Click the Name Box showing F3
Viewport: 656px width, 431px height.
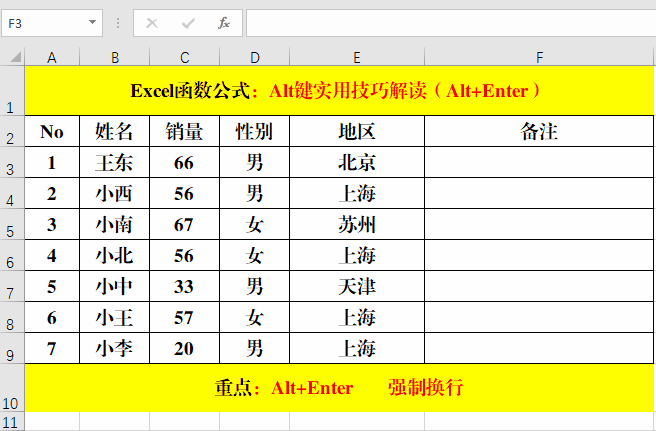pos(52,23)
